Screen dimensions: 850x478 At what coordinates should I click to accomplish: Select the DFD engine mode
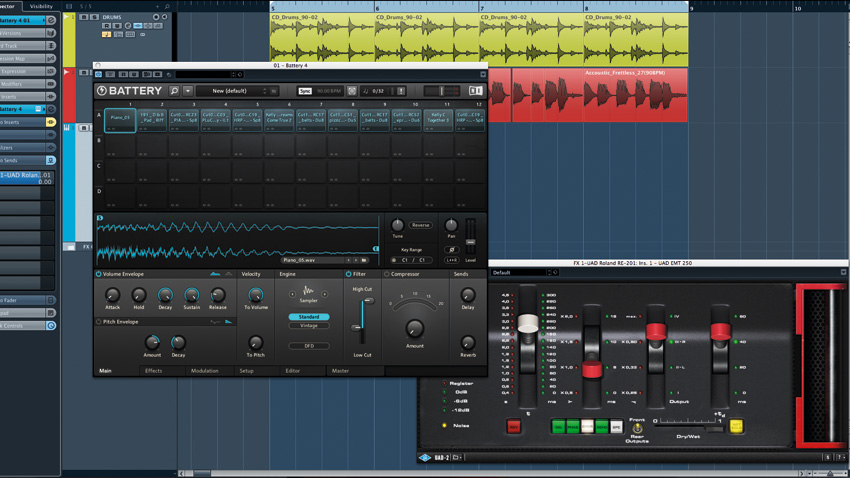[x=309, y=346]
